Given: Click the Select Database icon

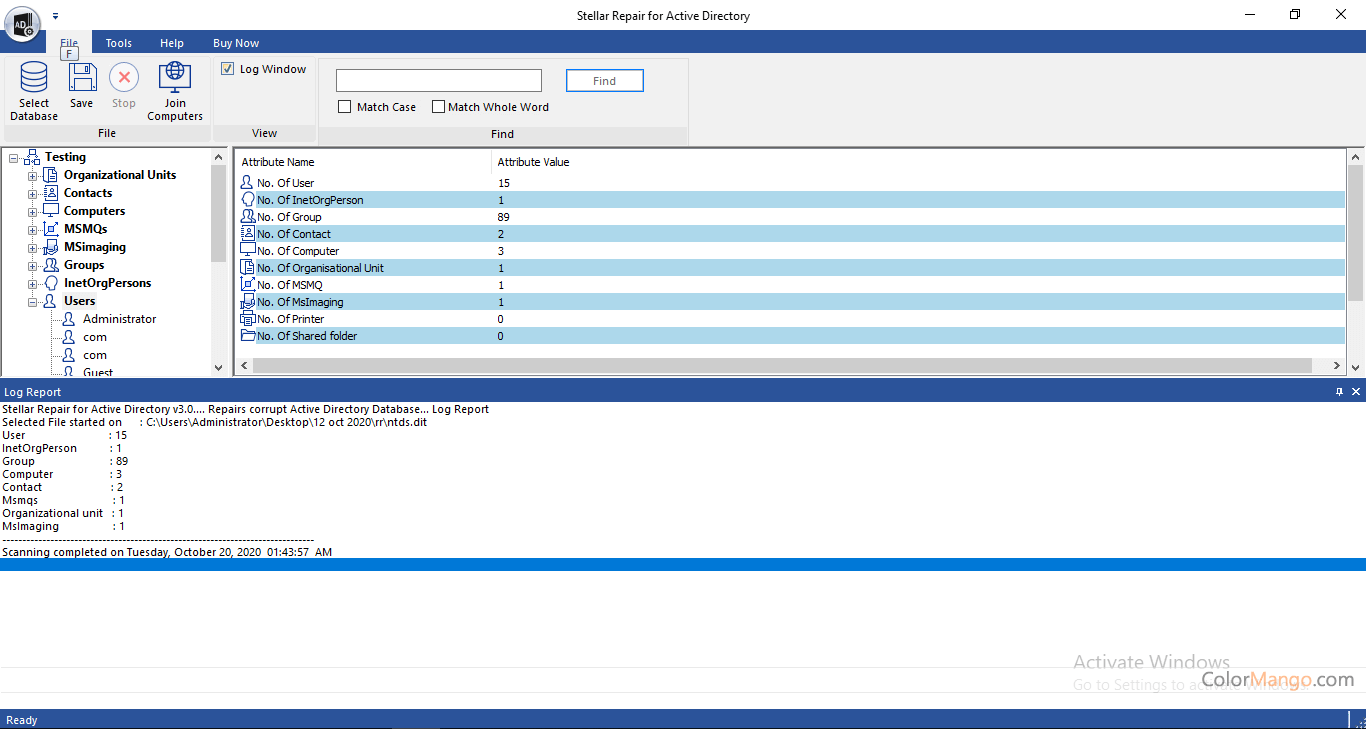Looking at the screenshot, I should pos(34,78).
